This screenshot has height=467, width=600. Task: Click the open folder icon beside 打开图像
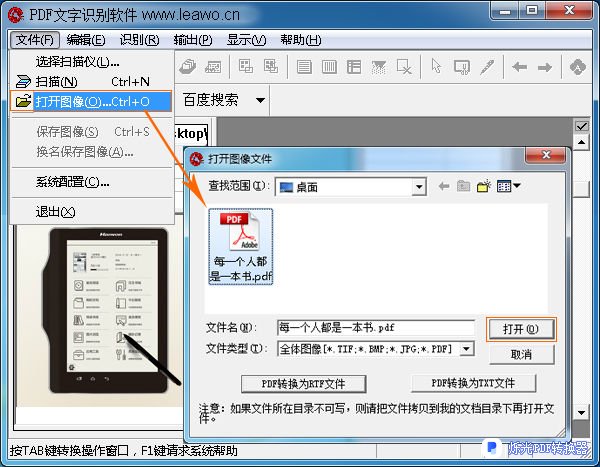click(23, 101)
